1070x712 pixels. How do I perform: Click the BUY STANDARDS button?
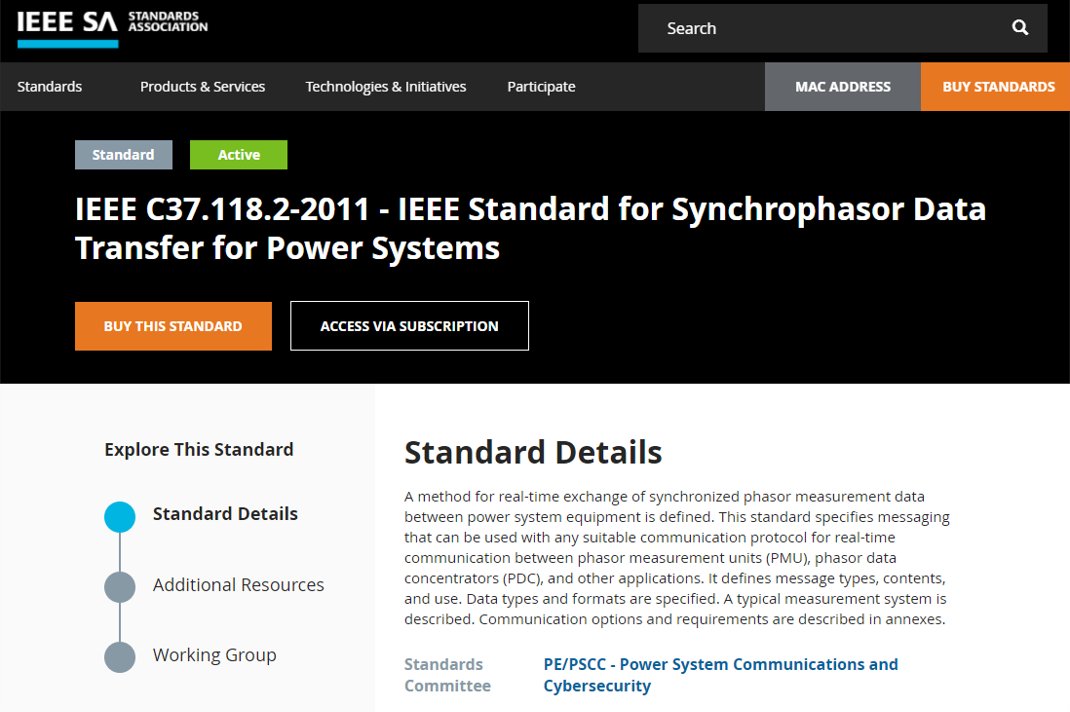pos(998,87)
